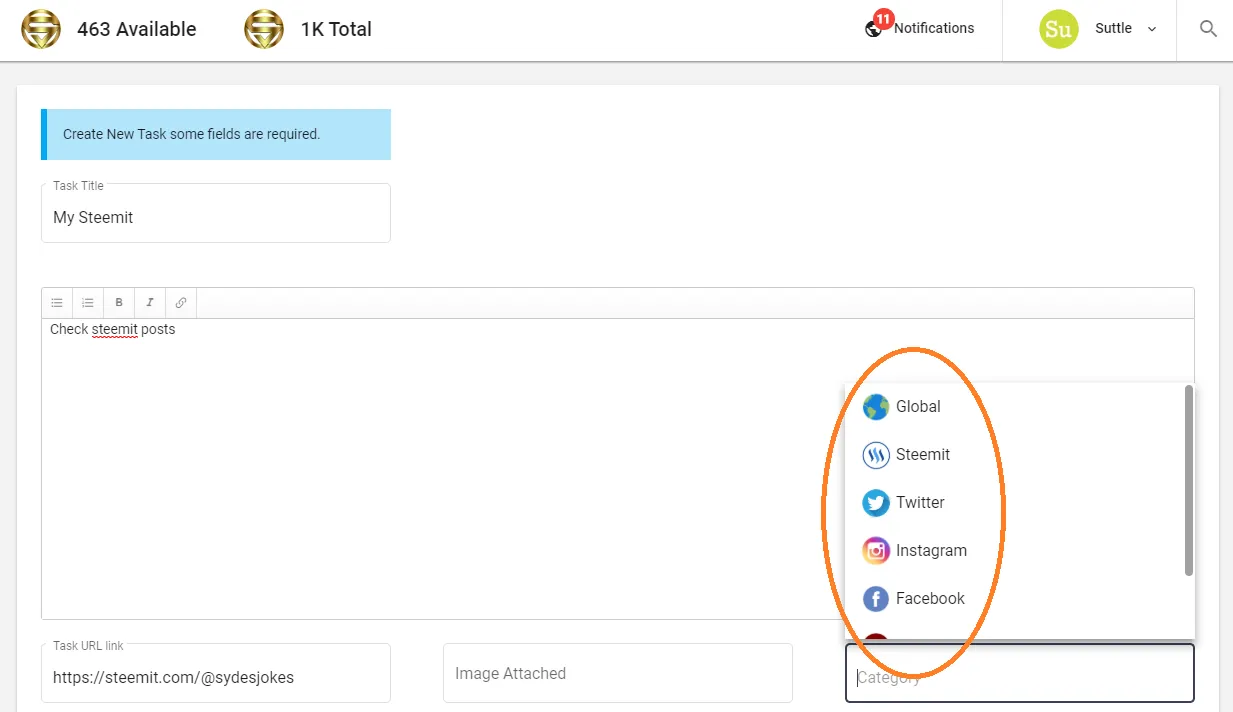Image resolution: width=1233 pixels, height=712 pixels.
Task: Choose Steemit from the category list
Action: point(1014,455)
